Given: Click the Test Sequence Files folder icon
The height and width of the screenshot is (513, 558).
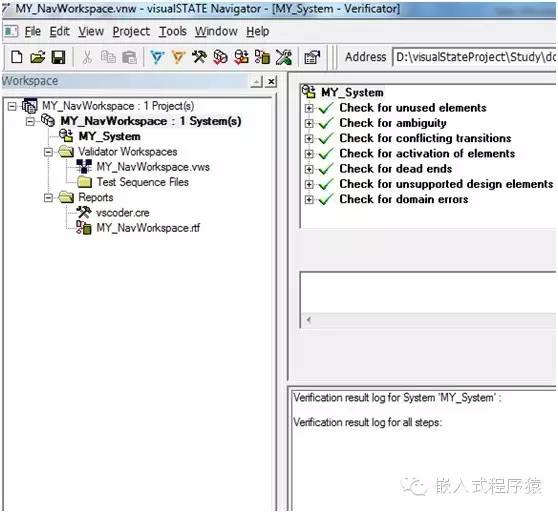Looking at the screenshot, I should pos(85,182).
